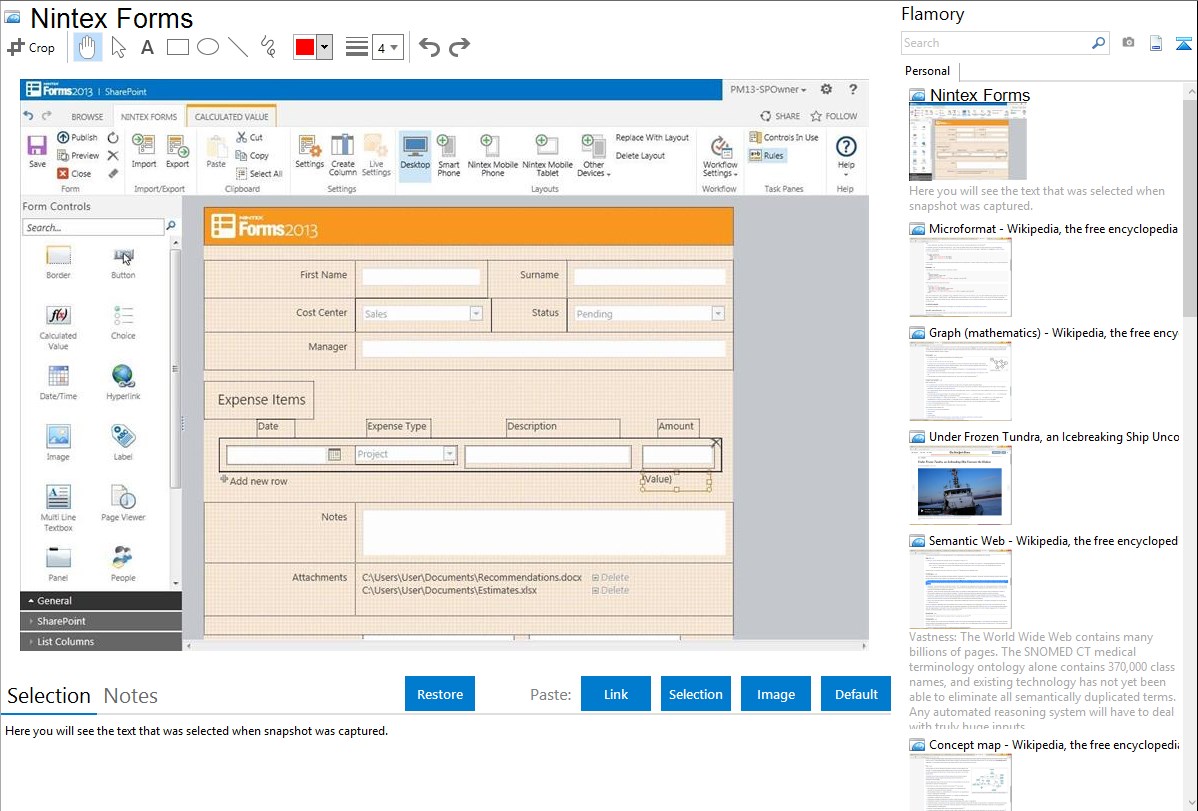The width and height of the screenshot is (1198, 811).
Task: Click the undo arrow
Action: [x=429, y=47]
